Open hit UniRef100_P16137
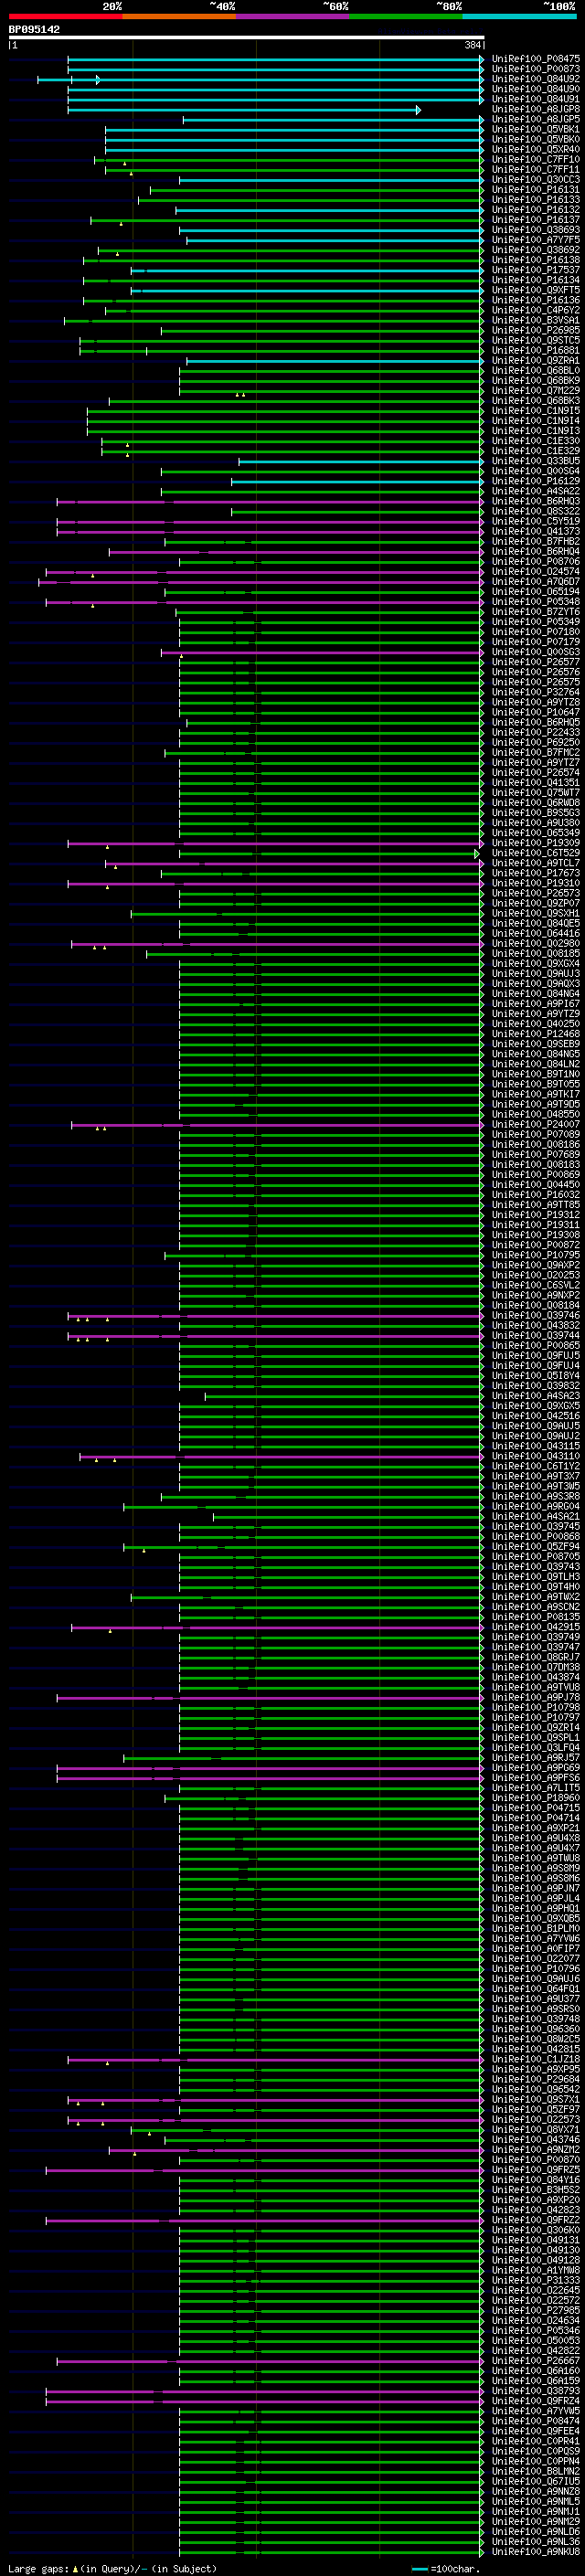The height and width of the screenshot is (2576, 585). (x=536, y=220)
